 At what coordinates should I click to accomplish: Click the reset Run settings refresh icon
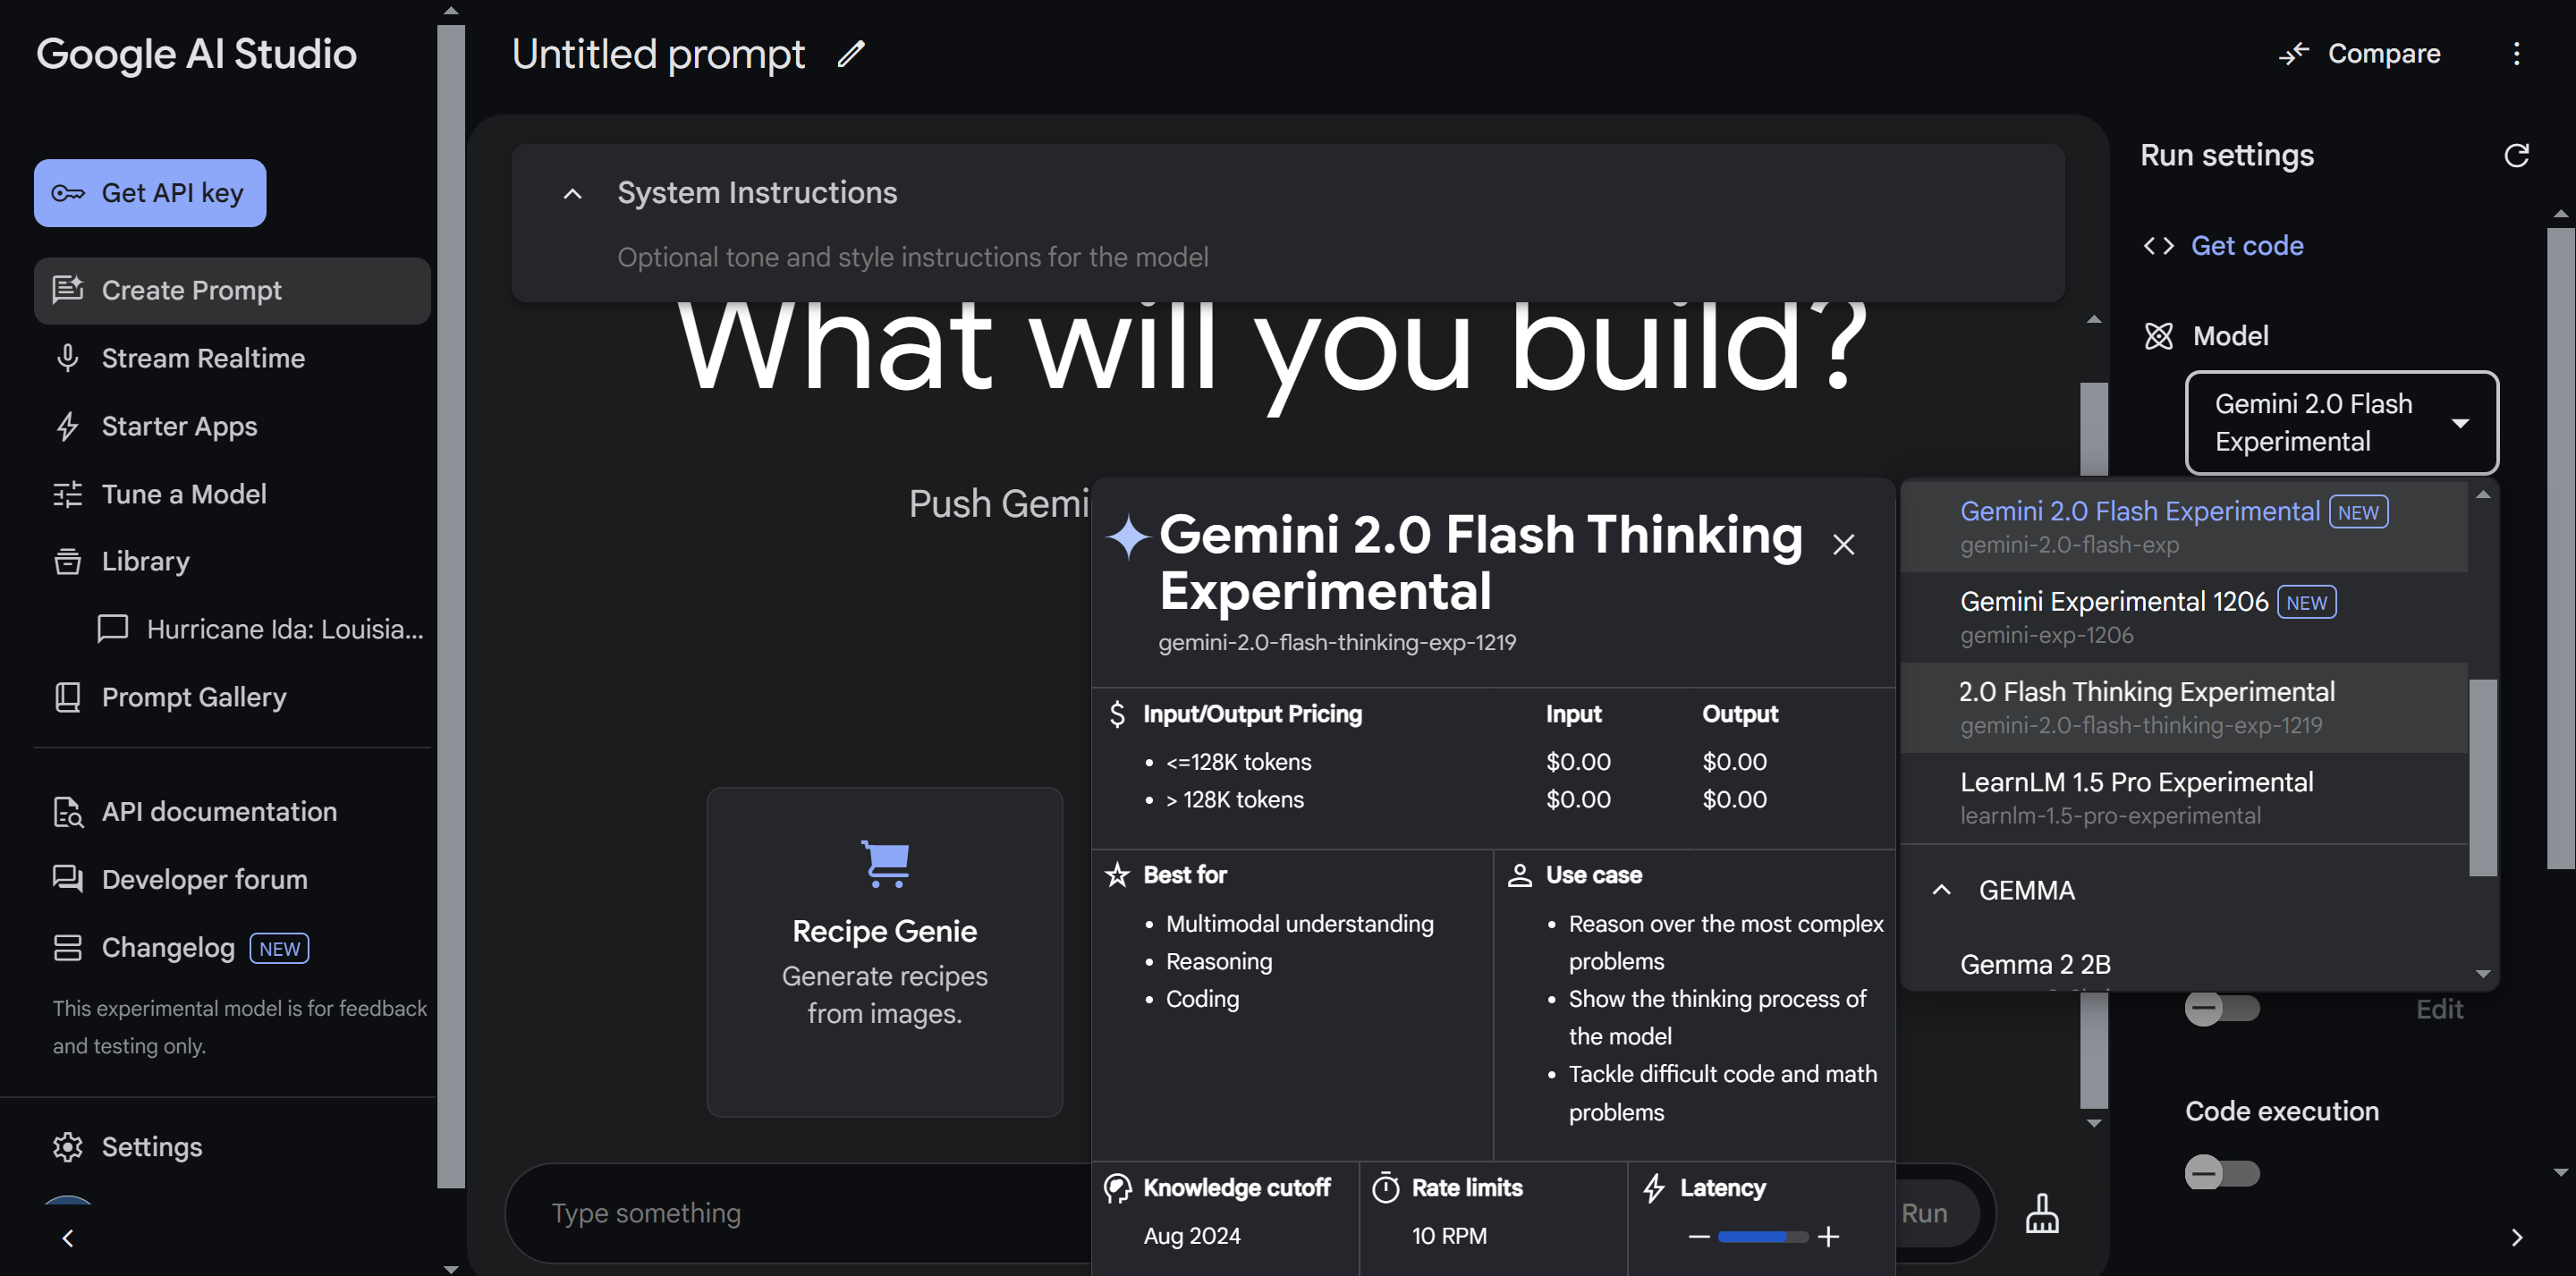click(x=2516, y=155)
